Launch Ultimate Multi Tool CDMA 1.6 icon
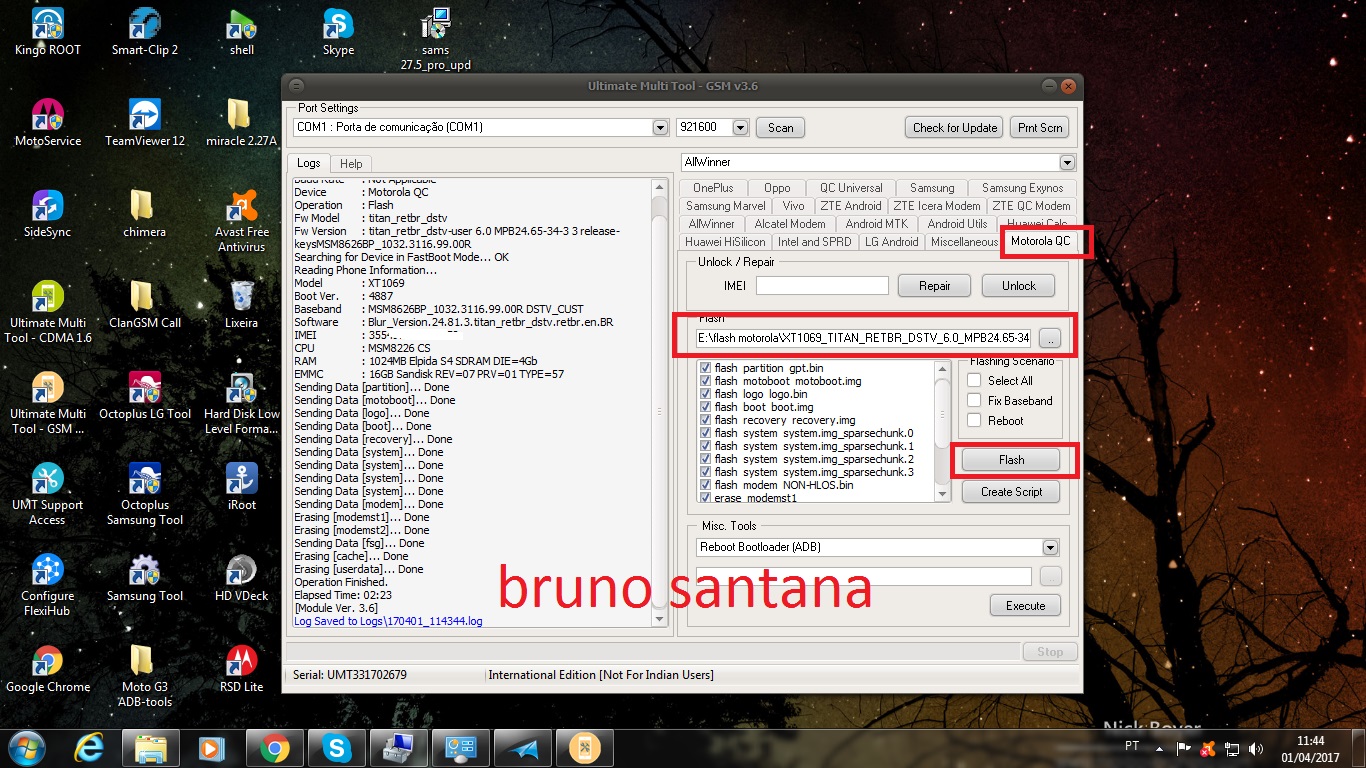This screenshot has width=1366, height=768. (47, 312)
